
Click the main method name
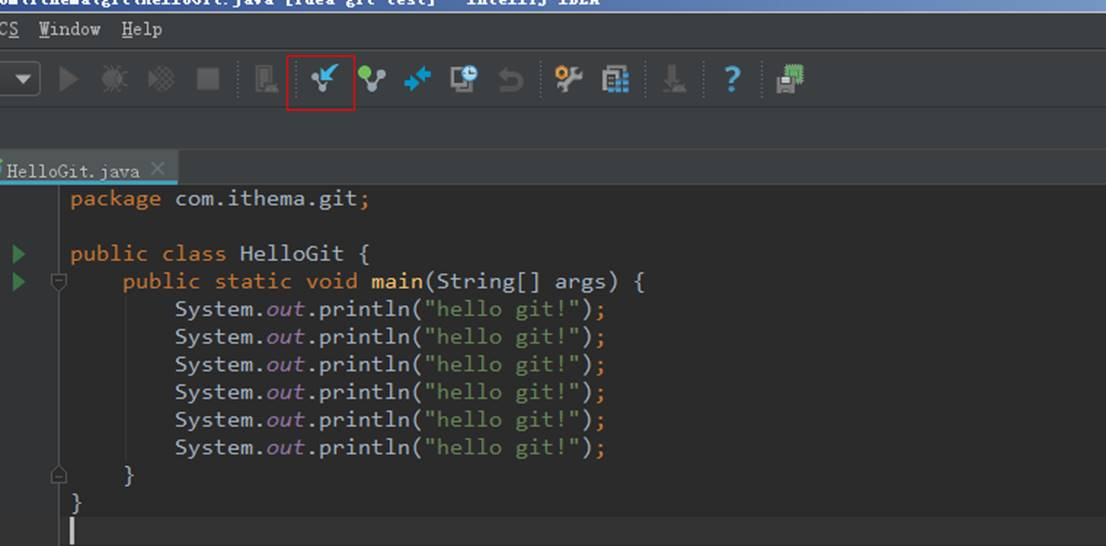tap(397, 282)
